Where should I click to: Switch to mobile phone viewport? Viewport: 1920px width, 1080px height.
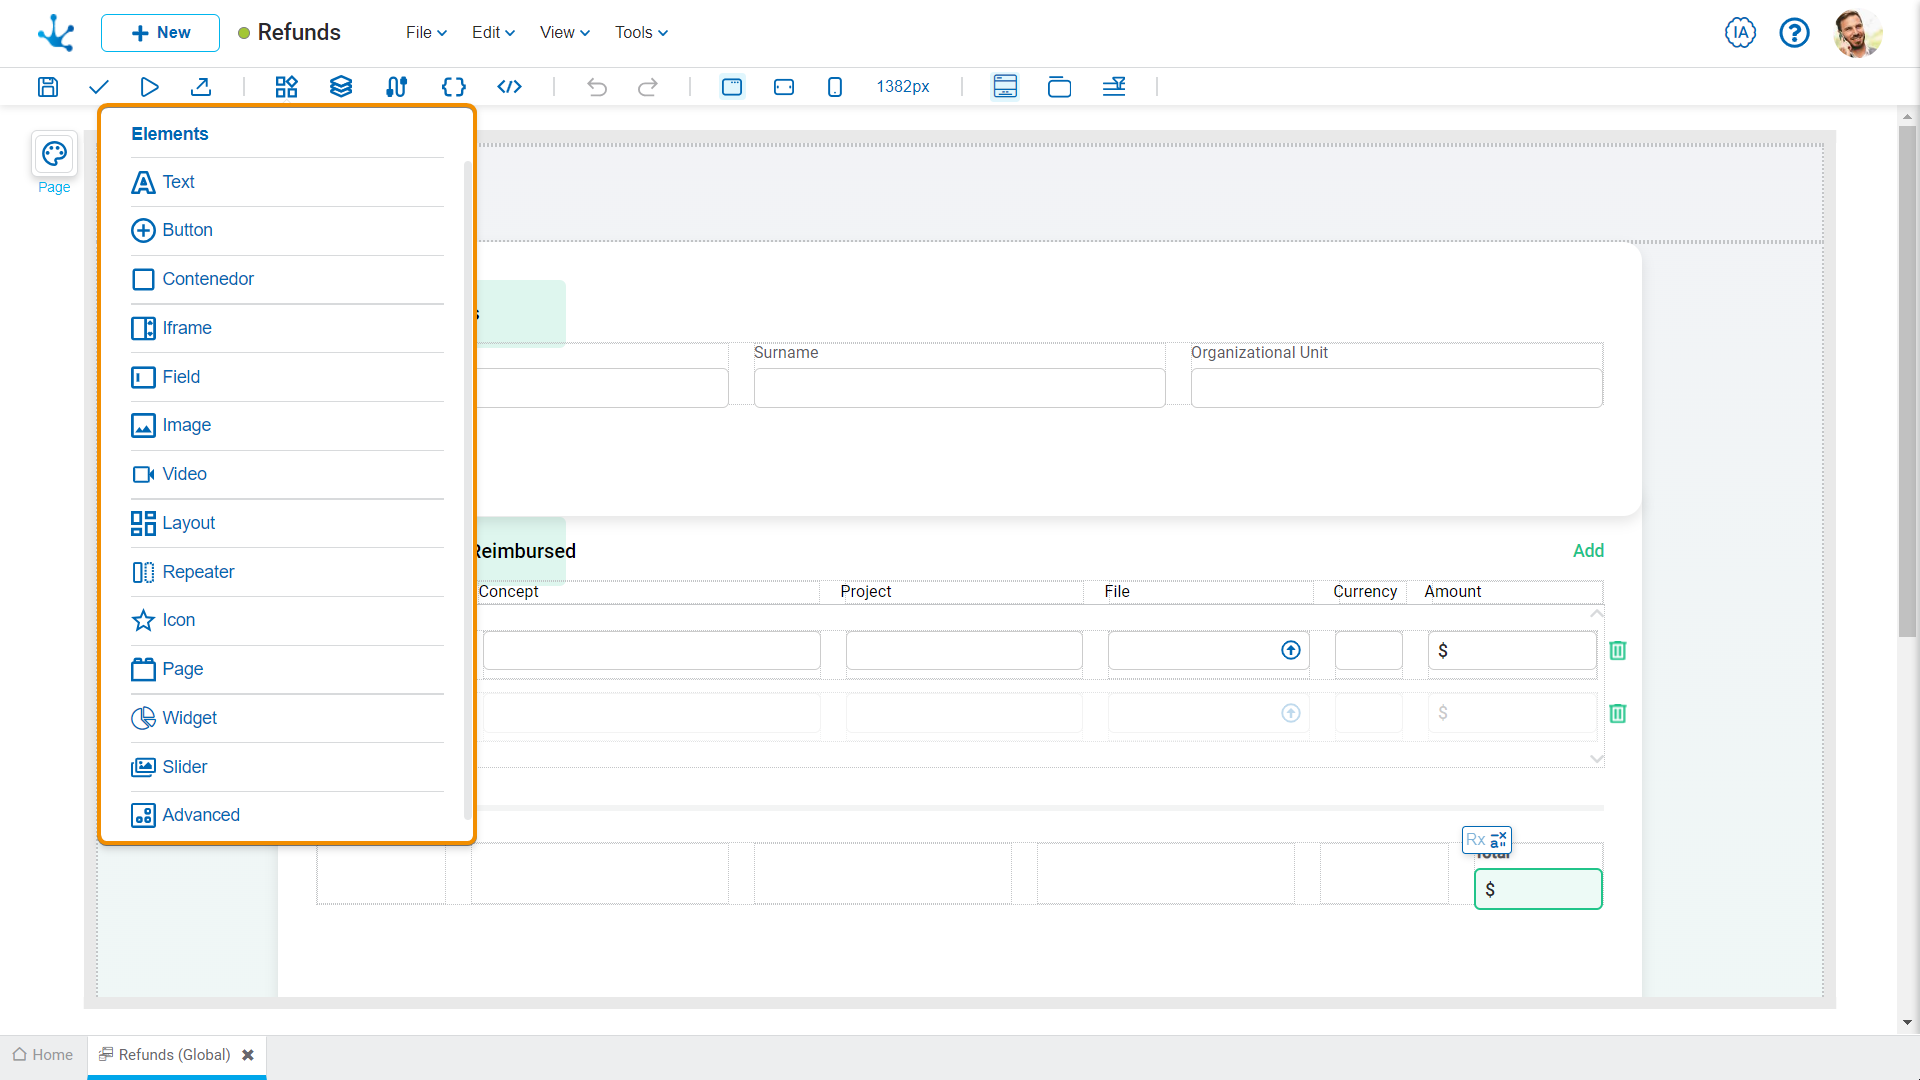point(835,87)
